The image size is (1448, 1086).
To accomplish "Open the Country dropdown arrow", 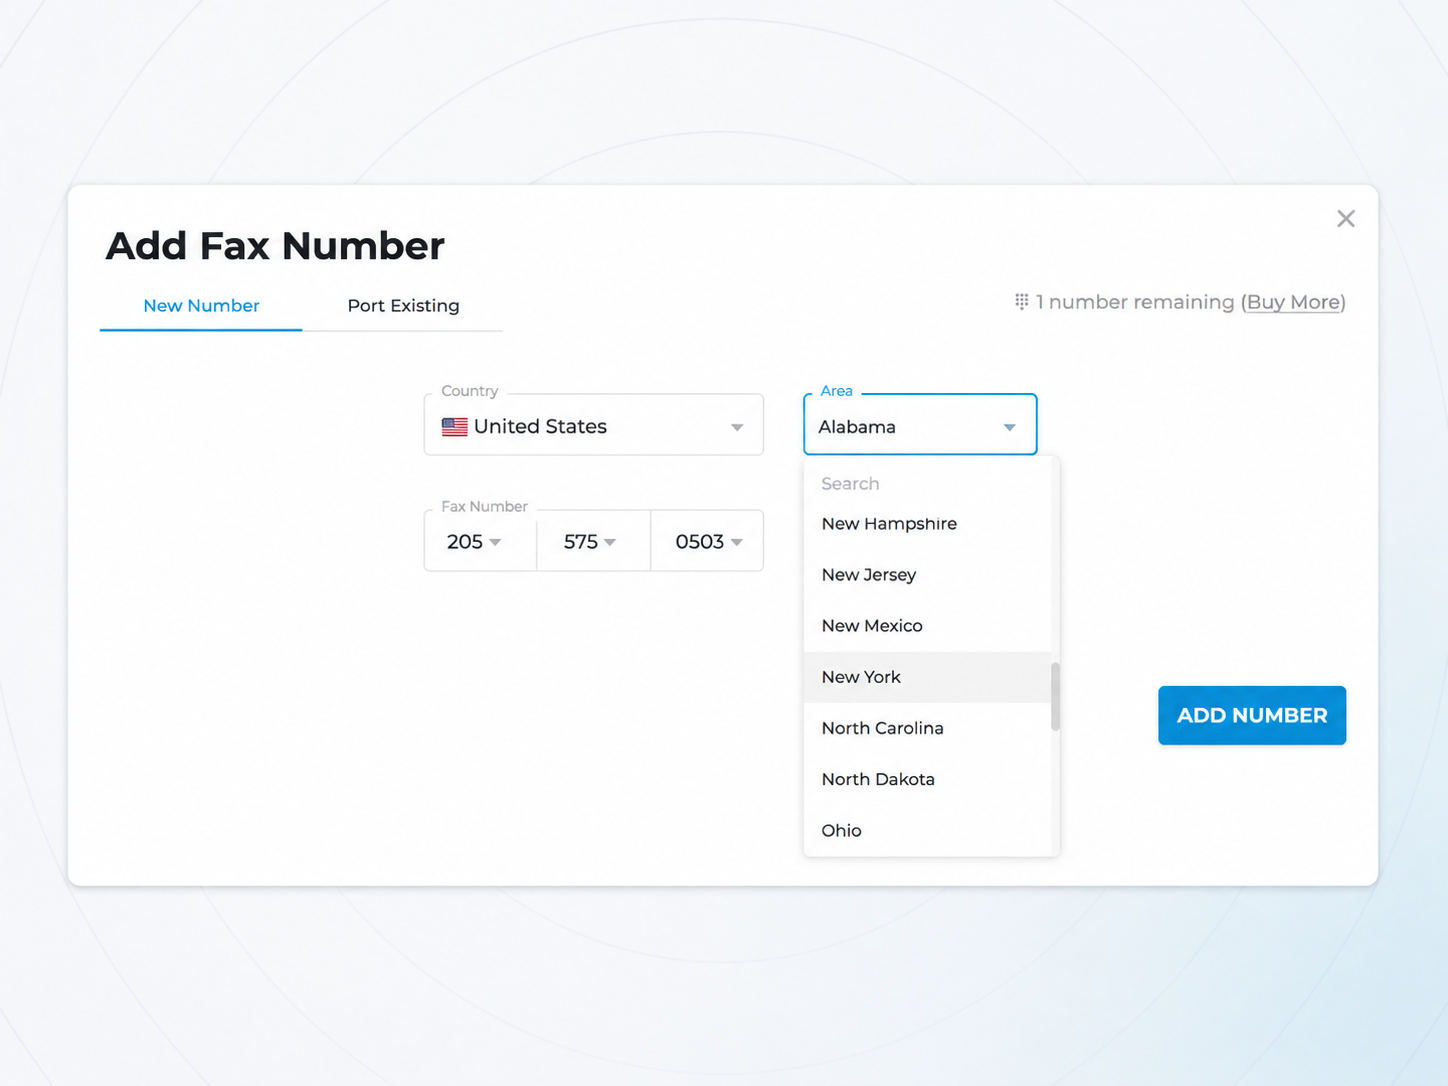I will click(737, 427).
